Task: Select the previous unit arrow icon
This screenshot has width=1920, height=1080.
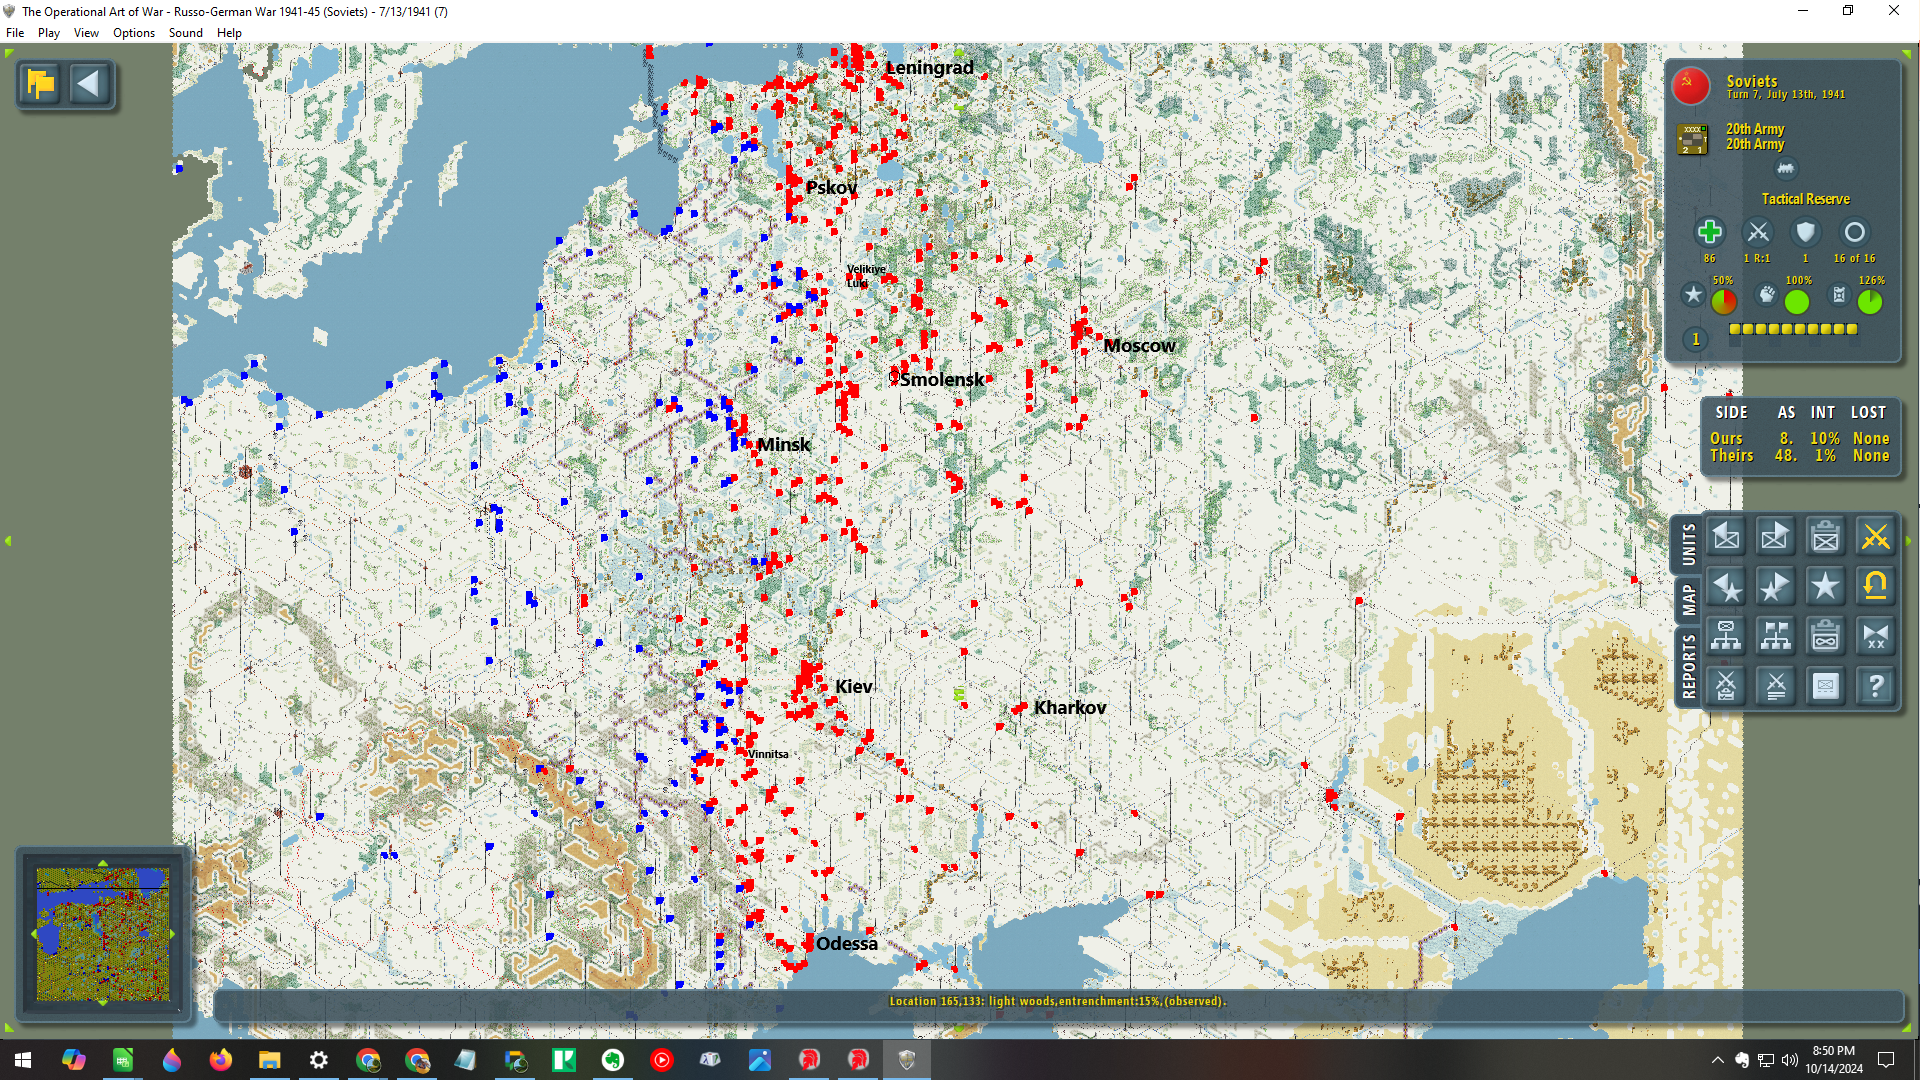Action: [x=1726, y=537]
